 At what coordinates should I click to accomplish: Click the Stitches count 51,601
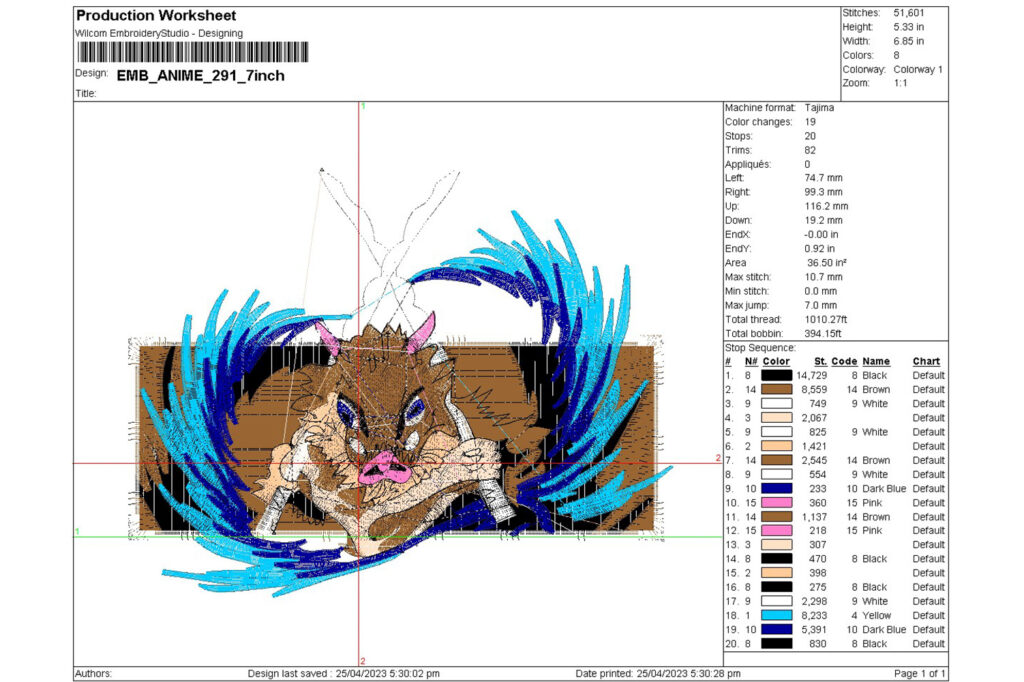click(908, 13)
